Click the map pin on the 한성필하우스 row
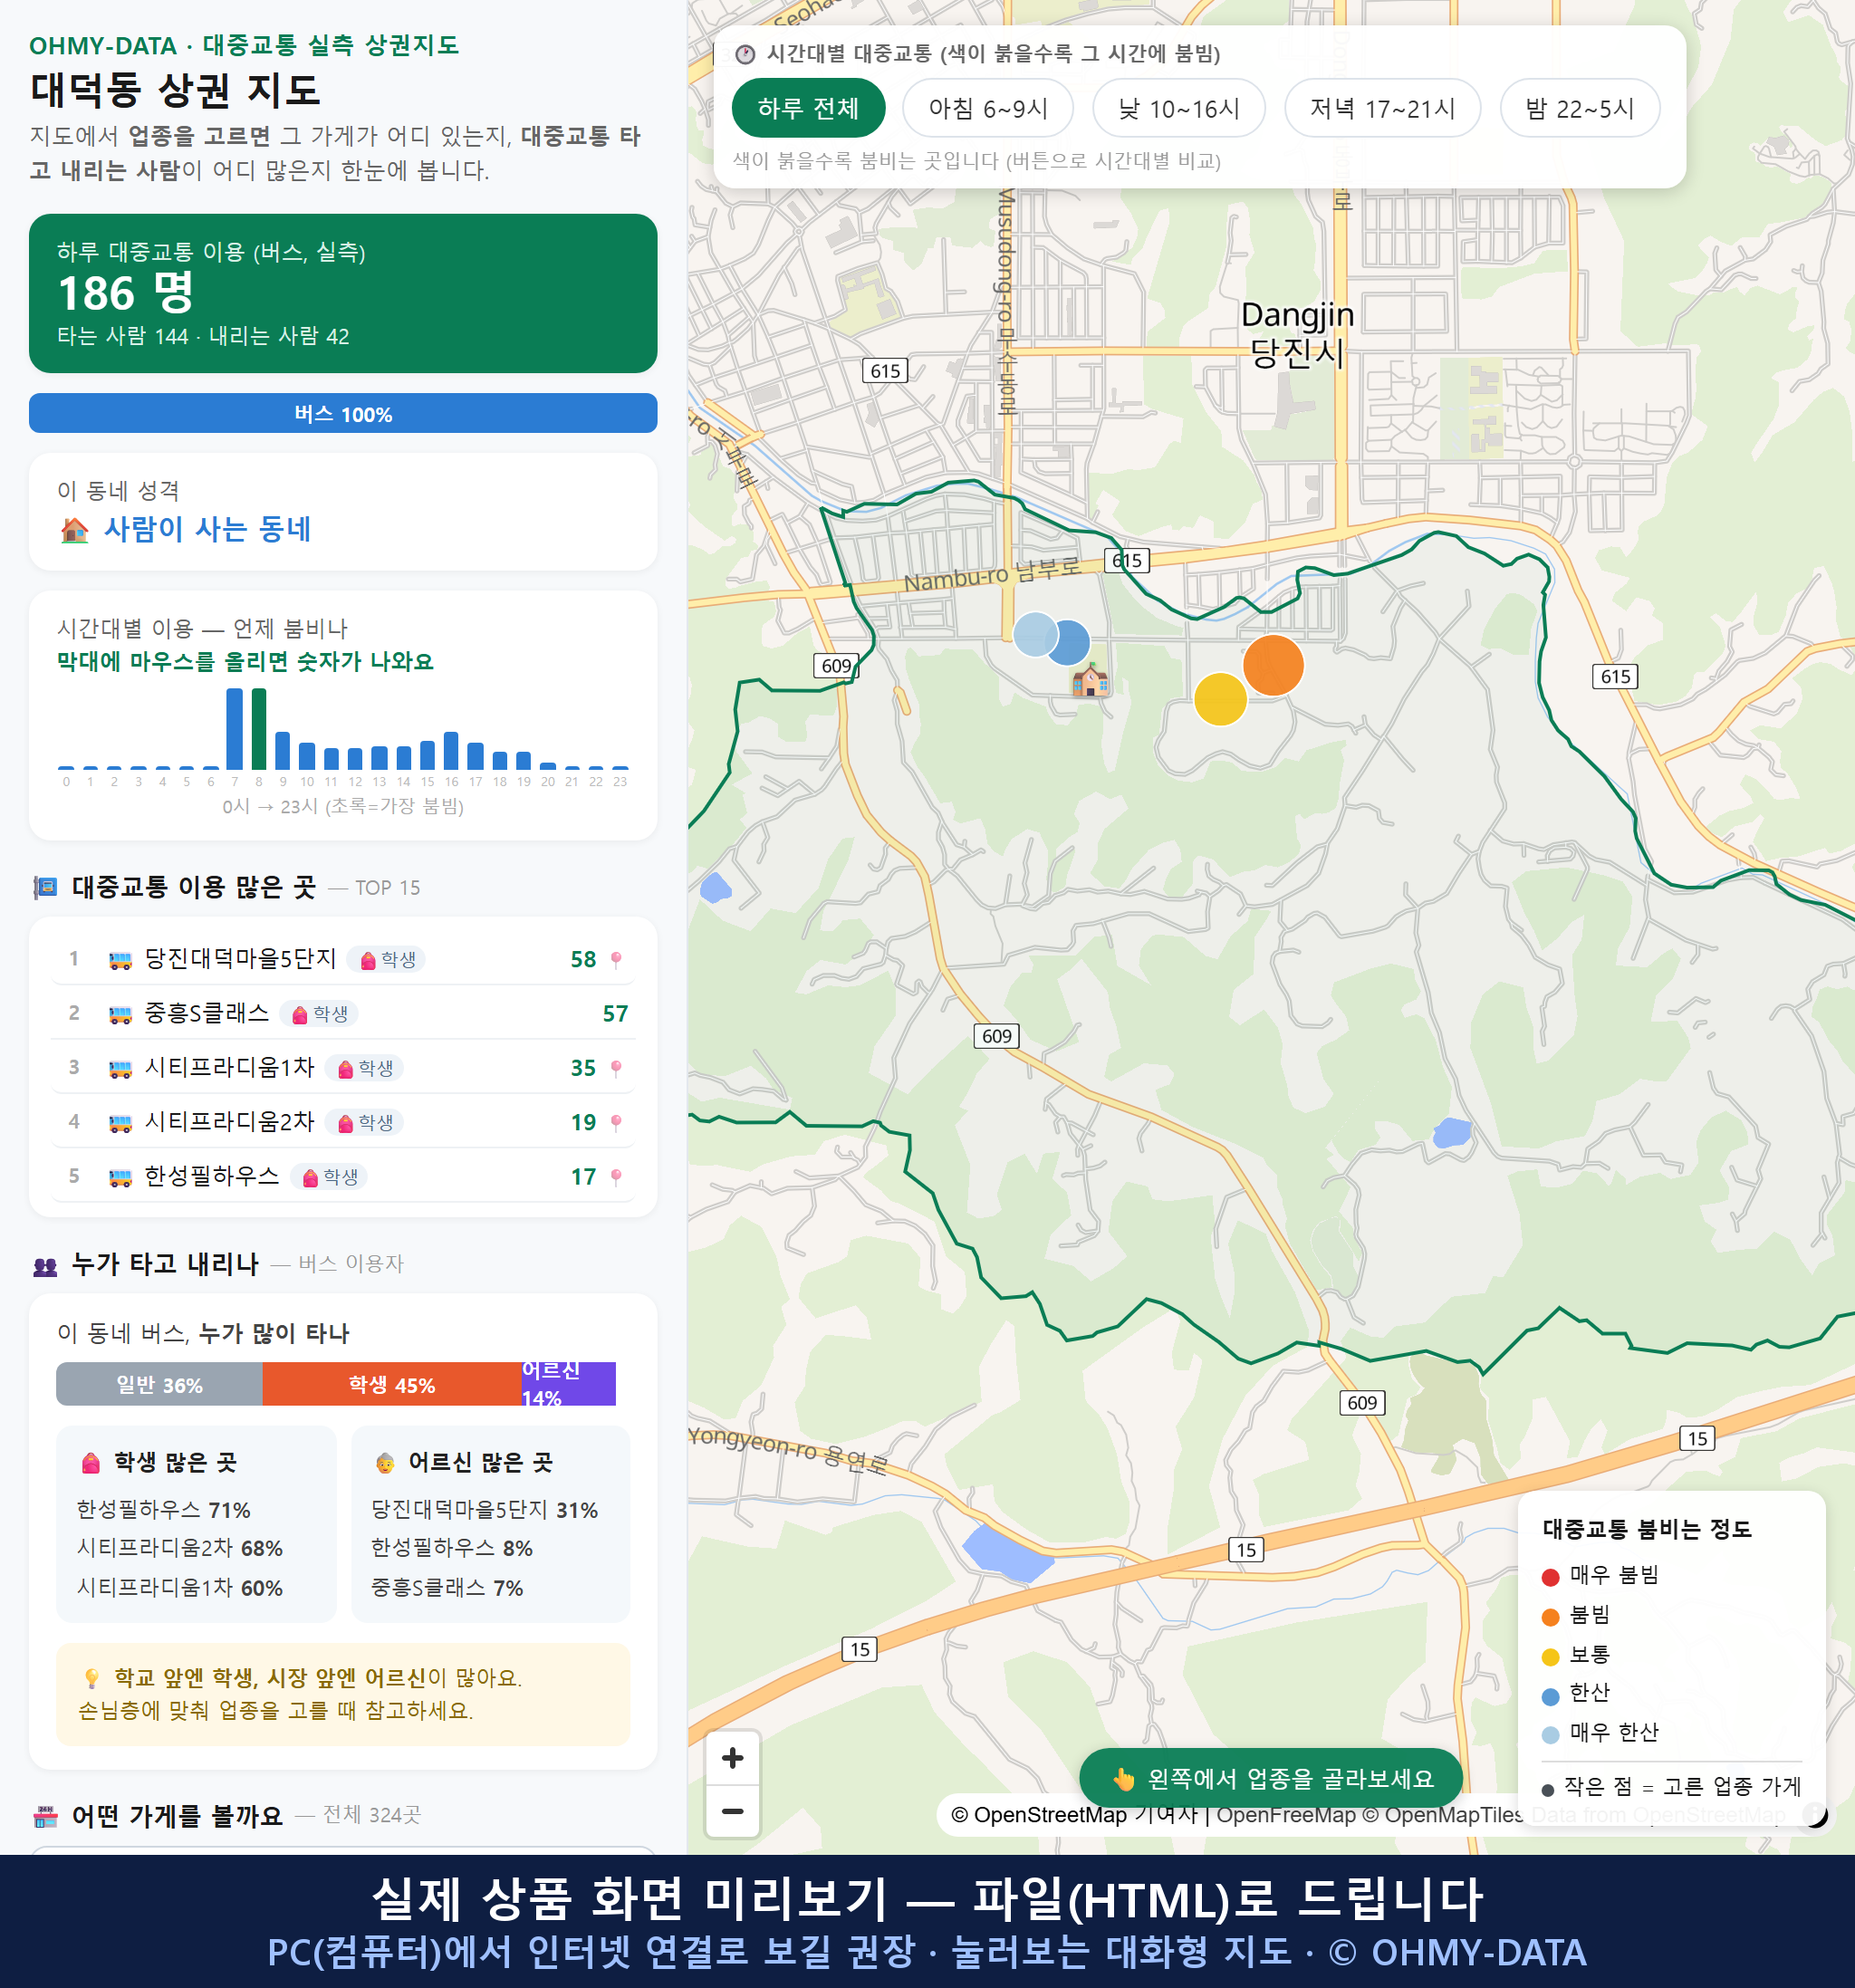 click(x=616, y=1177)
